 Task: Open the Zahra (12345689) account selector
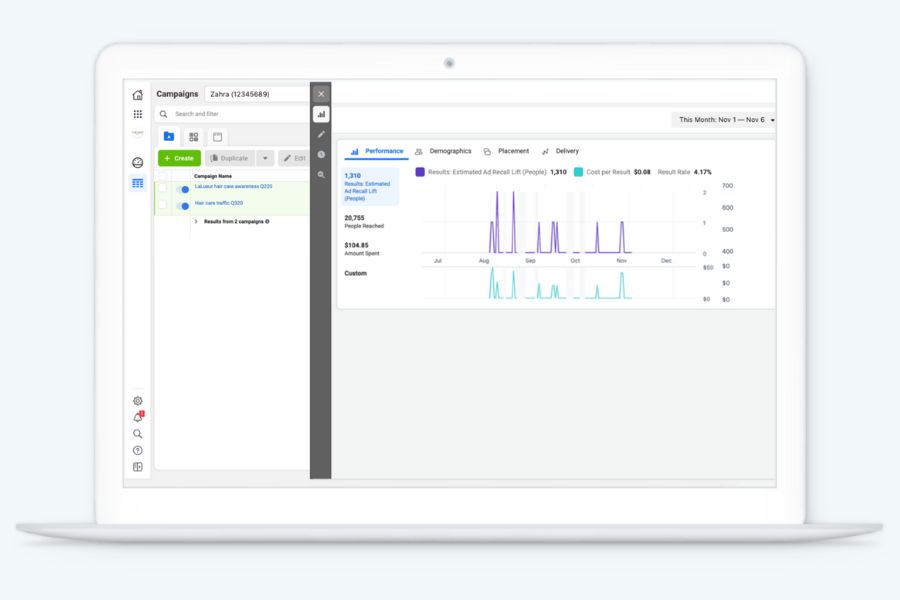click(x=257, y=94)
